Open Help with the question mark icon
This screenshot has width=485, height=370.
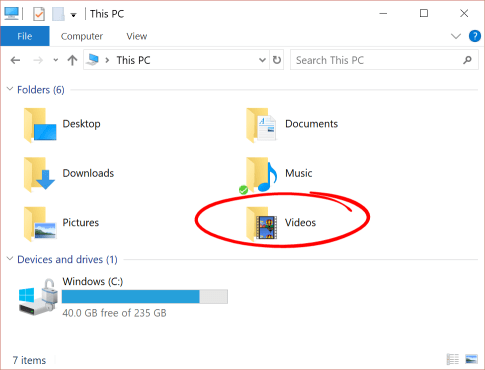point(475,36)
